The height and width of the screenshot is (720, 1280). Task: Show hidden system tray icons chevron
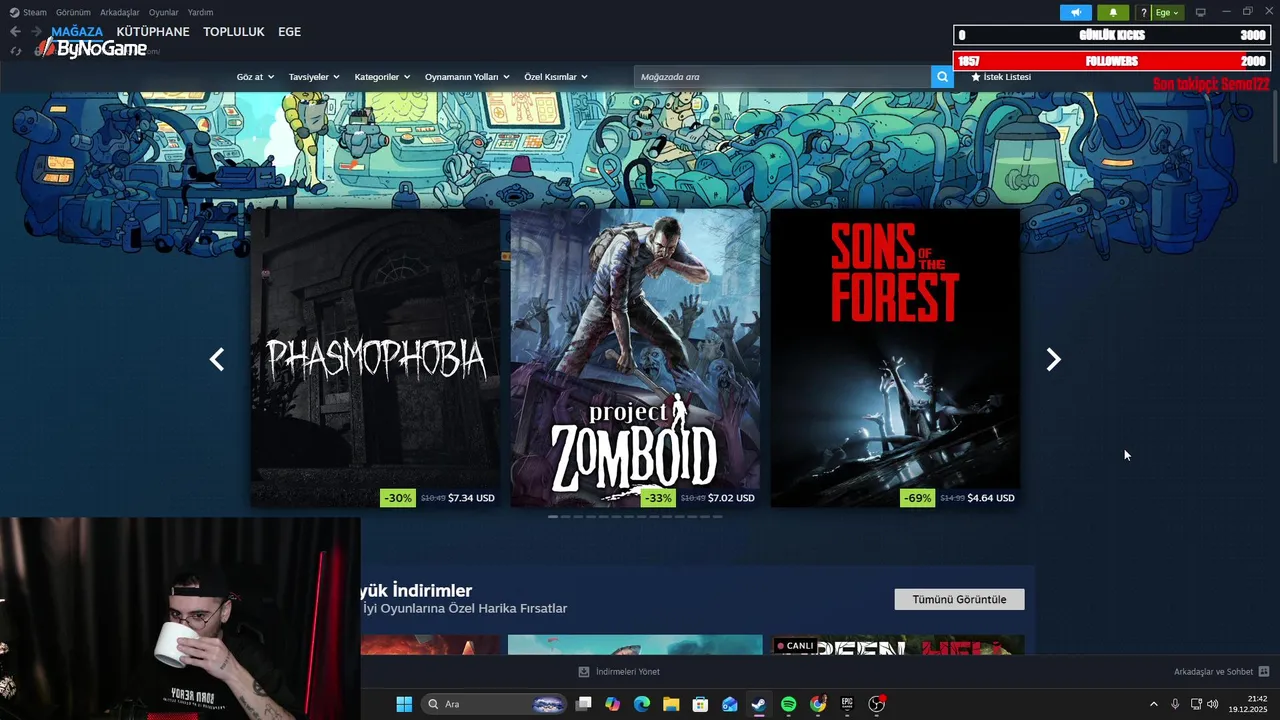coord(1153,704)
